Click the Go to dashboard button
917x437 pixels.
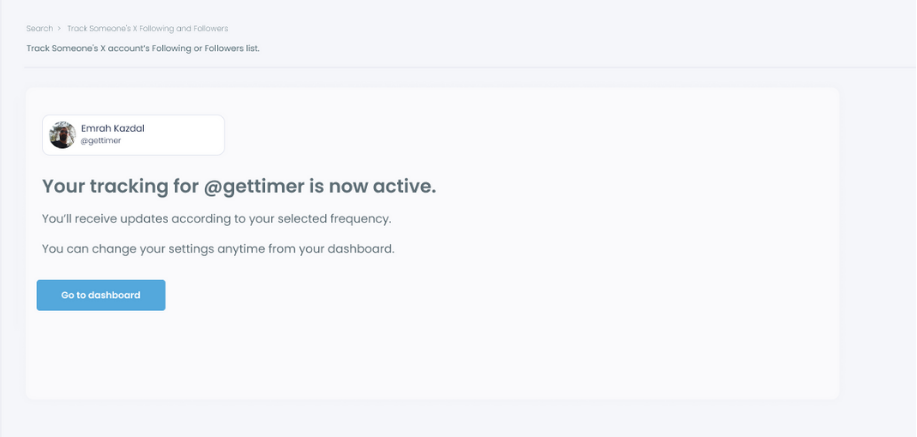coord(101,295)
